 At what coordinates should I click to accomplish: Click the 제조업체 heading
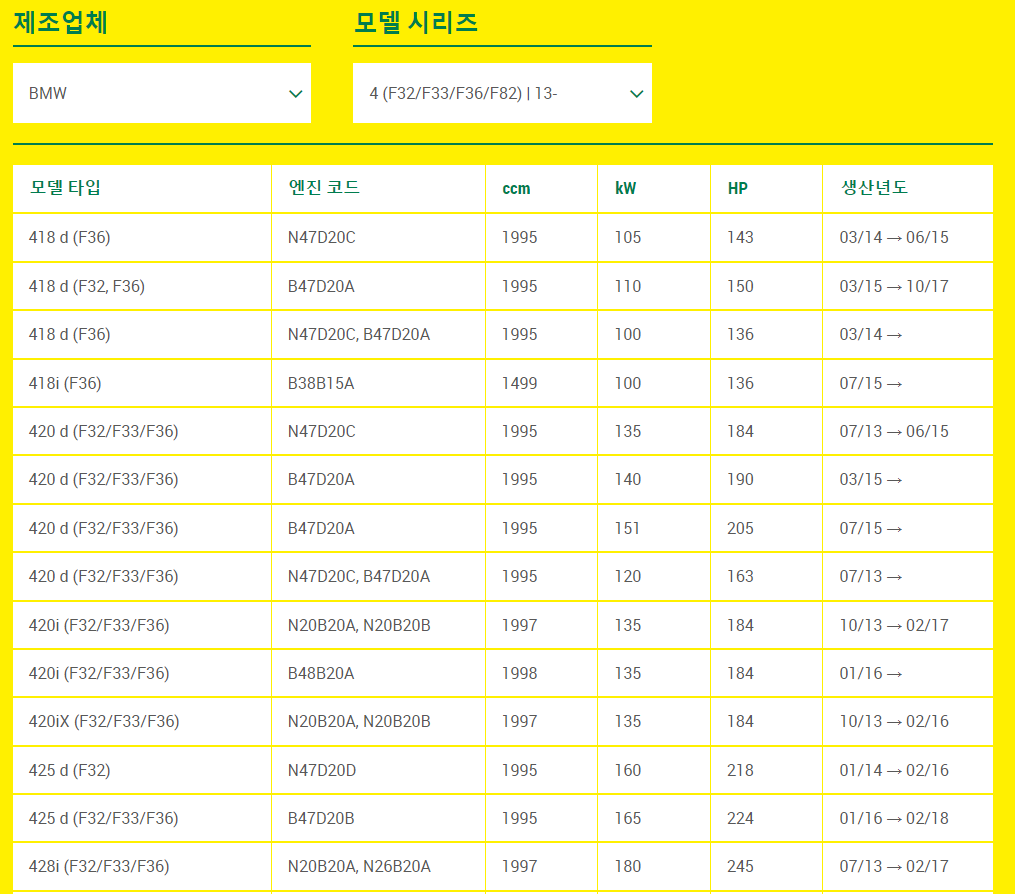tap(61, 22)
